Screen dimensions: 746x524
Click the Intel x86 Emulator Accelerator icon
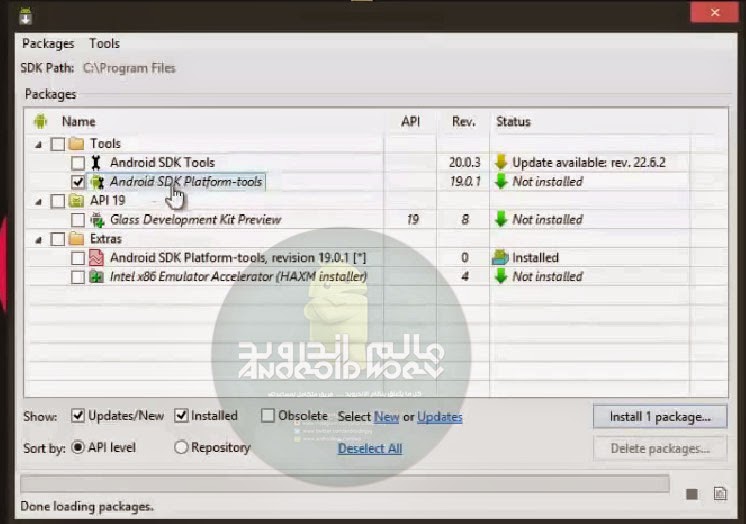[97, 277]
